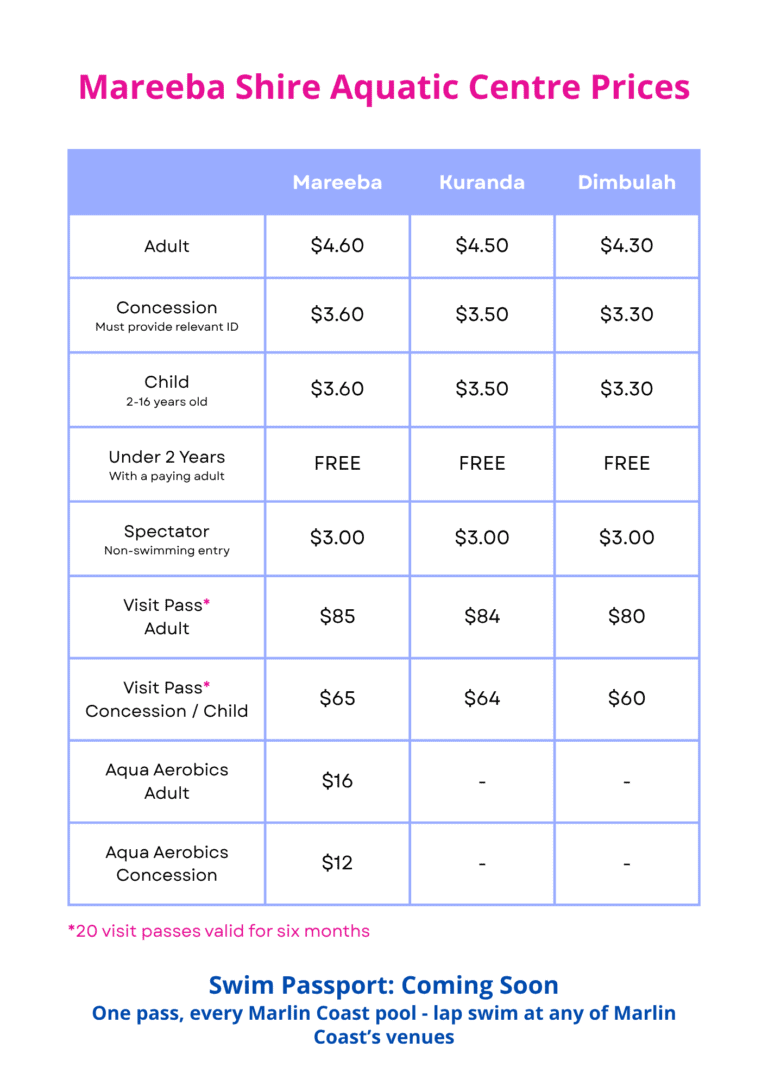Click Dimbulah adult price $4.30
Viewport: 768px width, 1086px height.
(627, 245)
